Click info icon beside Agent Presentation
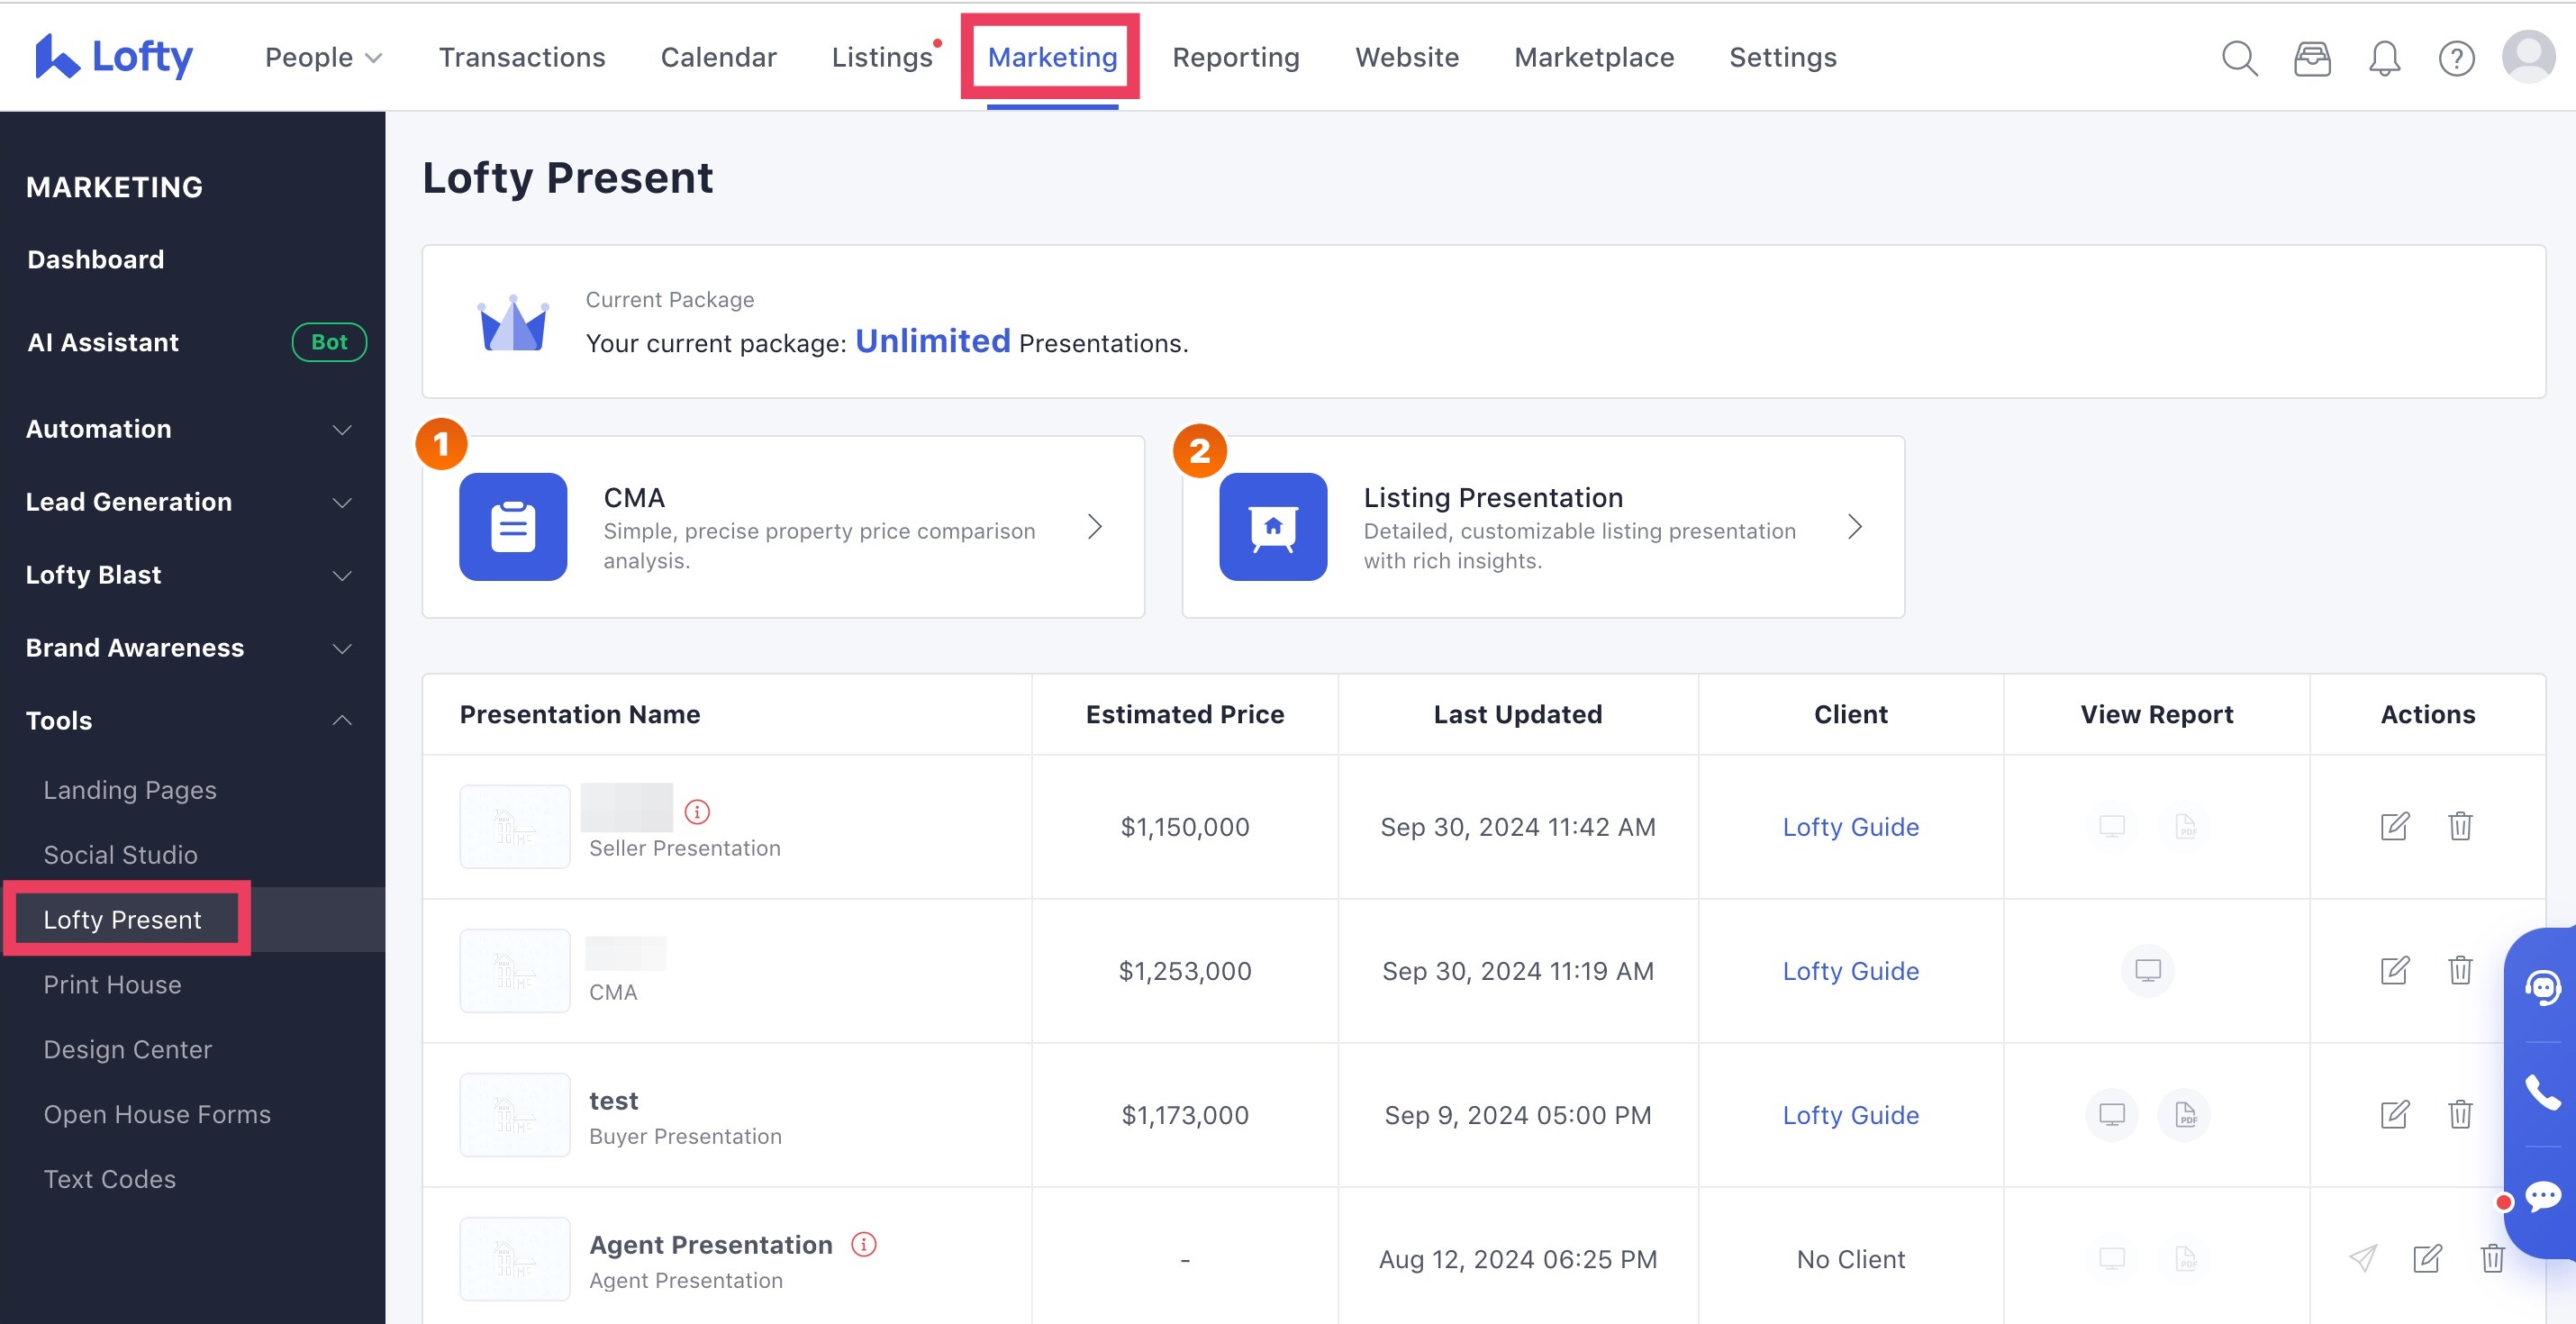The height and width of the screenshot is (1324, 2576). [864, 1243]
